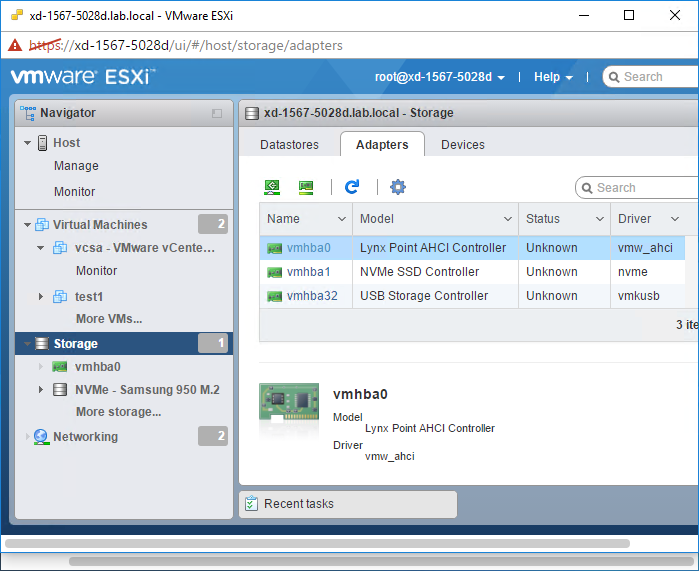Open Host Manage in Navigator
The image size is (699, 571).
76,166
